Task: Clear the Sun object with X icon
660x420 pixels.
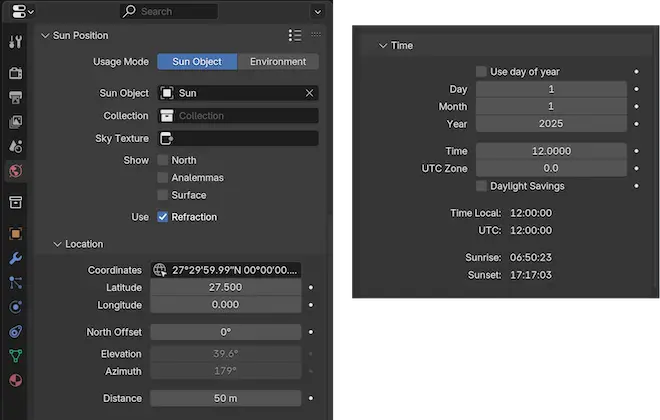Action: 309,93
